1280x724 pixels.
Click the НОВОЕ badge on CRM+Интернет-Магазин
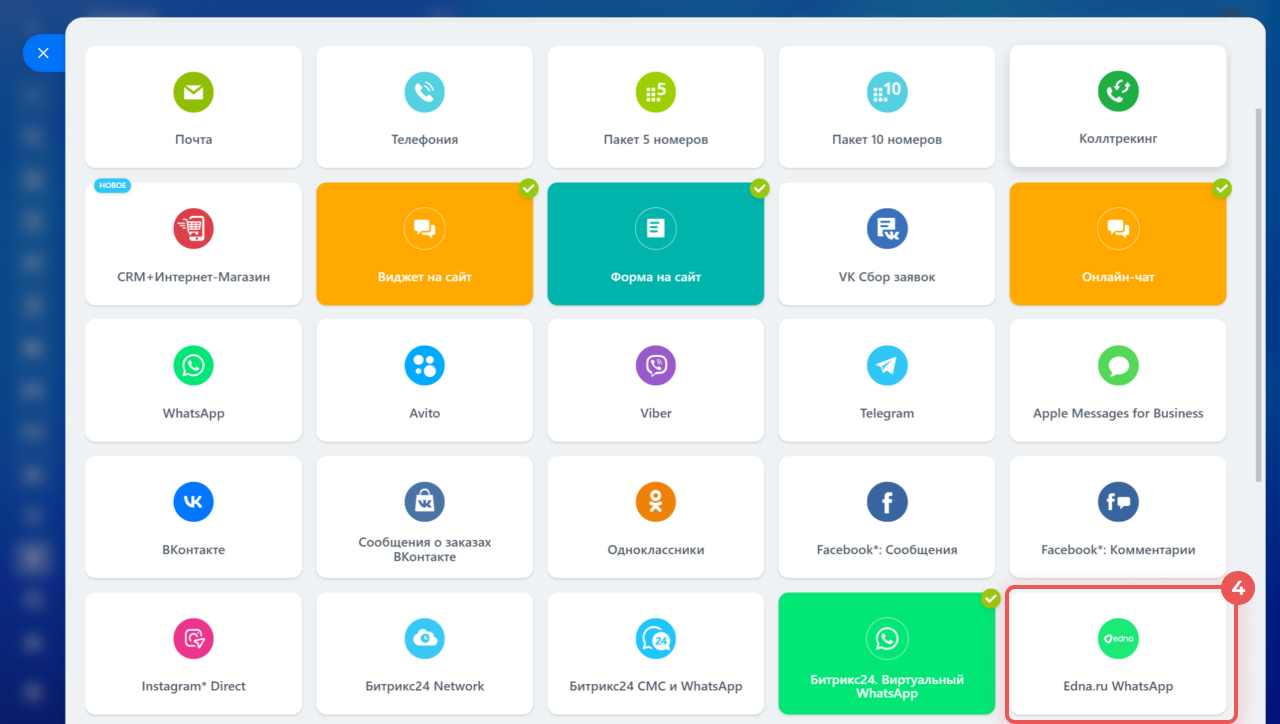[x=112, y=186]
